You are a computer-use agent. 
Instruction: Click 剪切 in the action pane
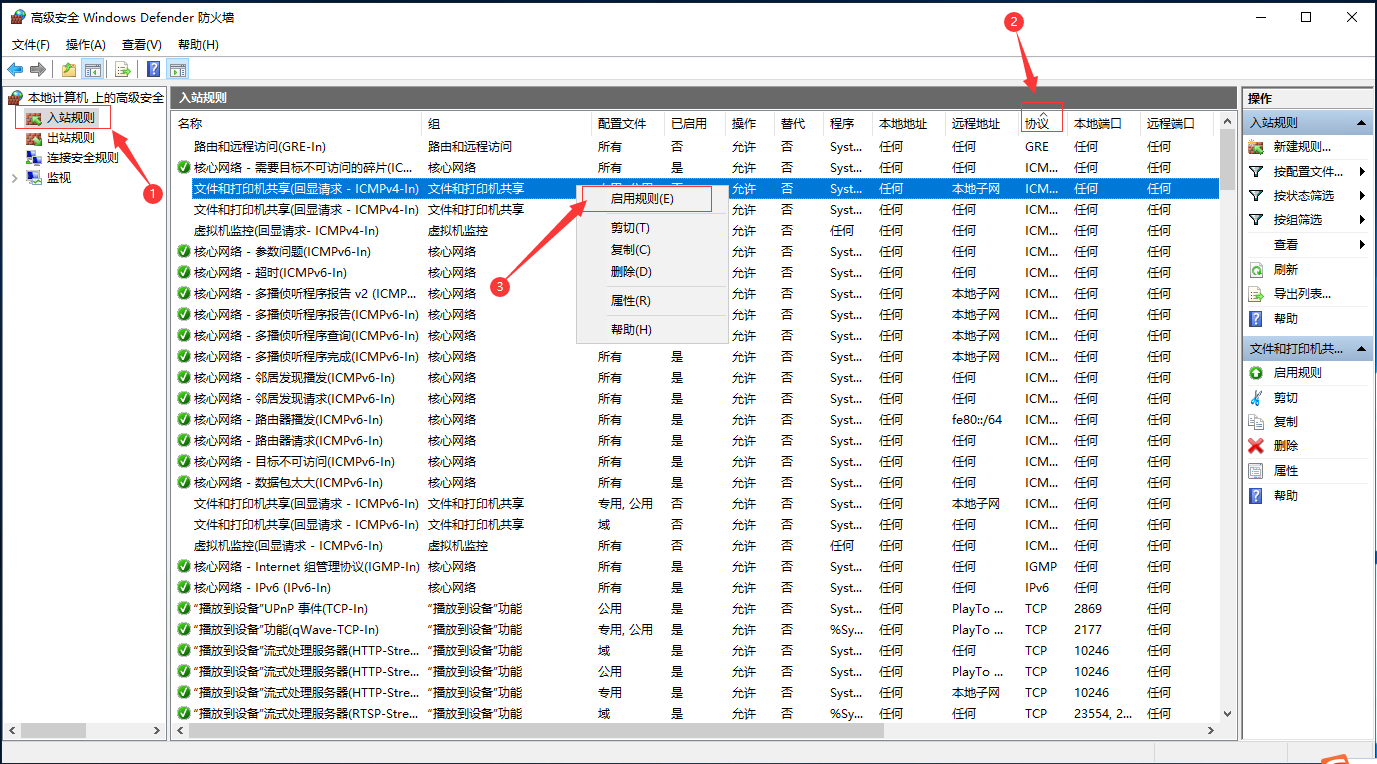[x=1285, y=397]
